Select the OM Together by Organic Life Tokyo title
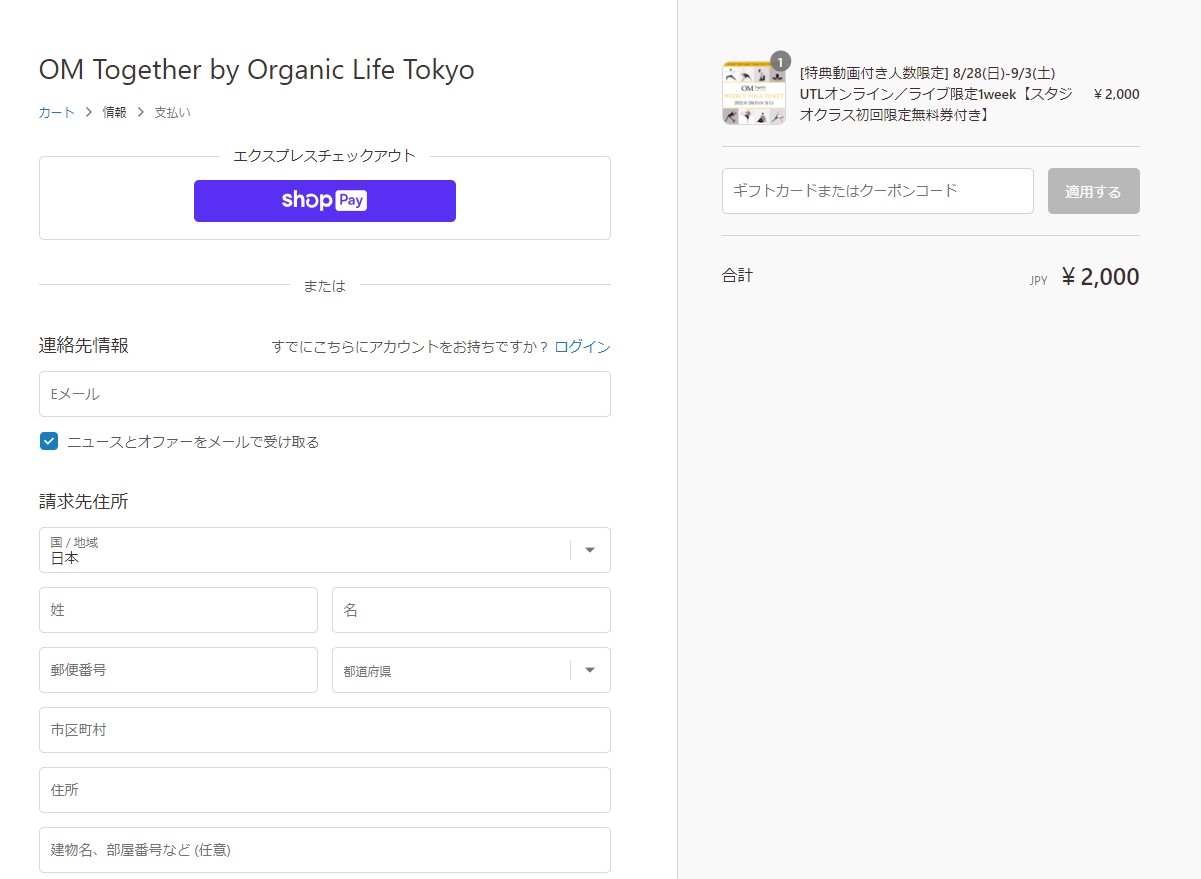The height and width of the screenshot is (879, 1201). tap(256, 70)
